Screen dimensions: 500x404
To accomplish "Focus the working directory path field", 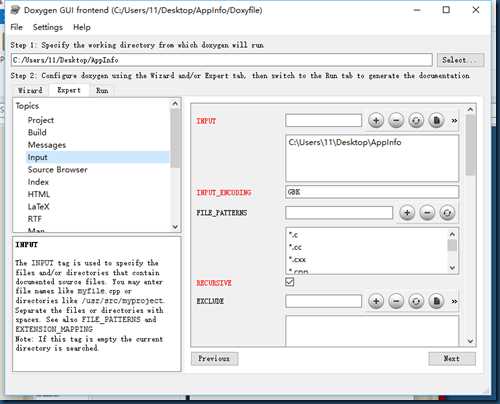I will [x=222, y=60].
